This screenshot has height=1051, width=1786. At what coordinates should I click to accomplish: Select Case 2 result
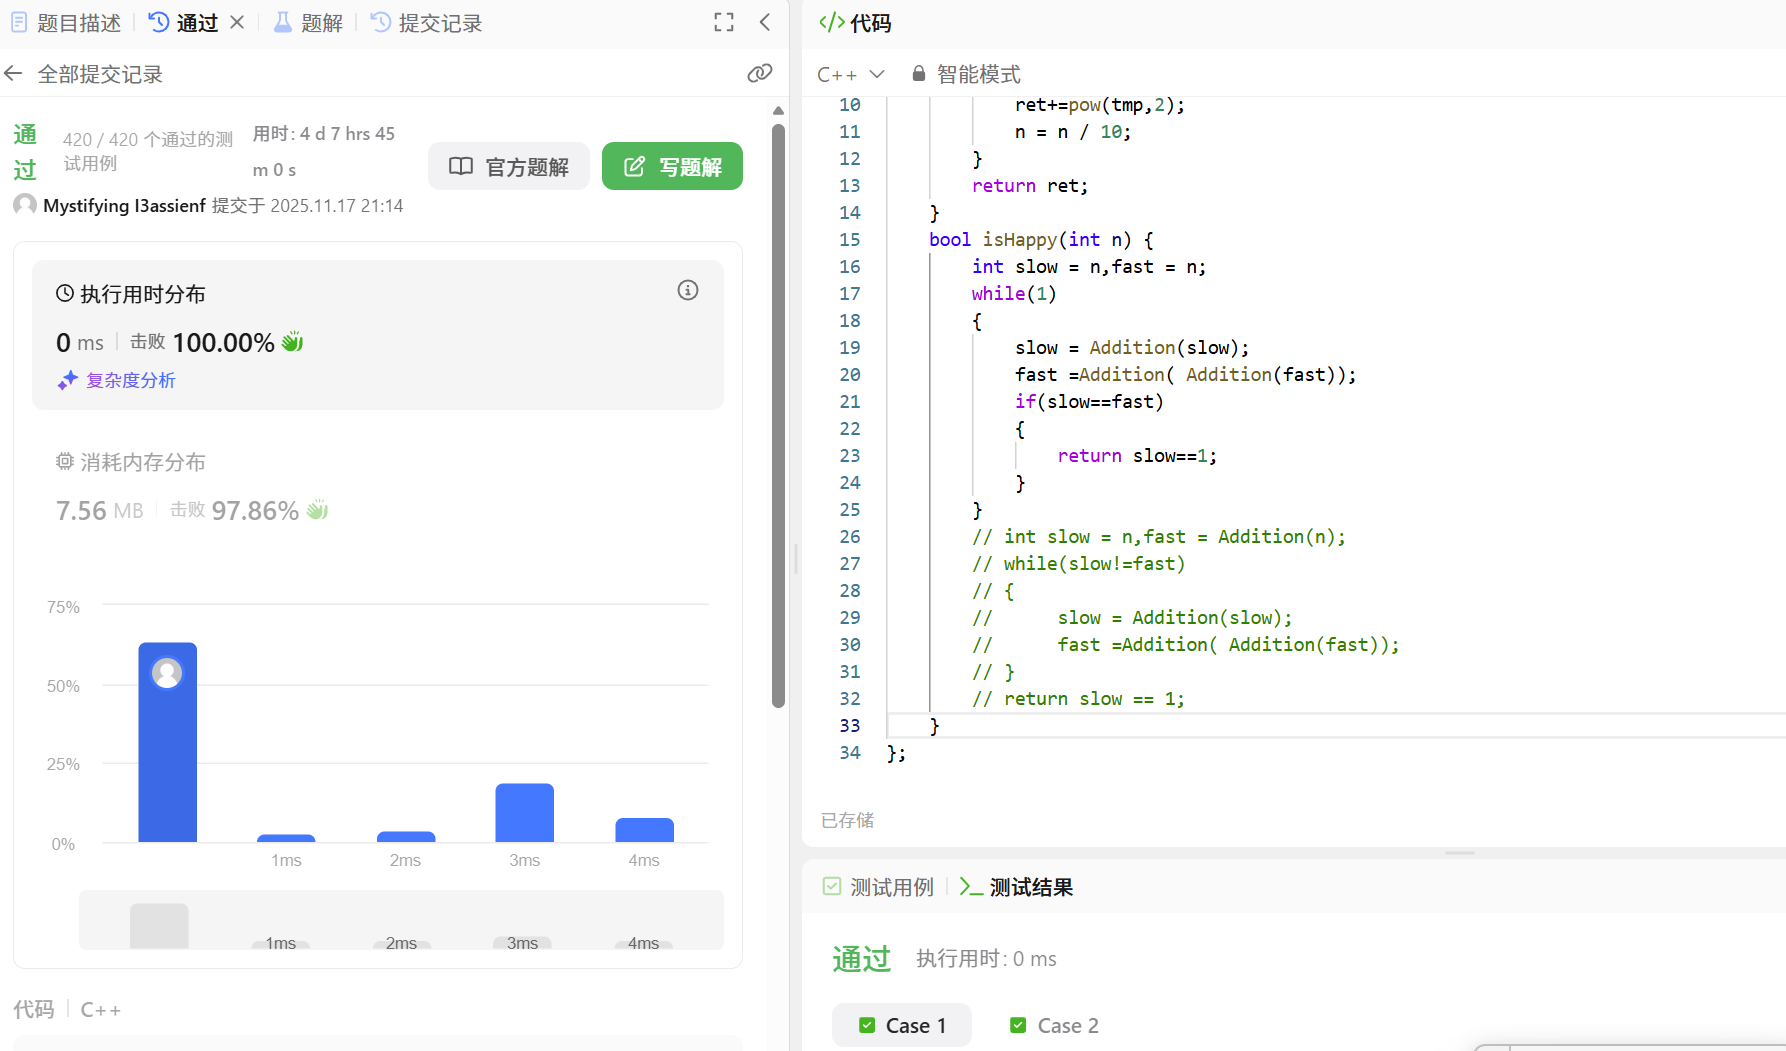tap(1054, 1025)
